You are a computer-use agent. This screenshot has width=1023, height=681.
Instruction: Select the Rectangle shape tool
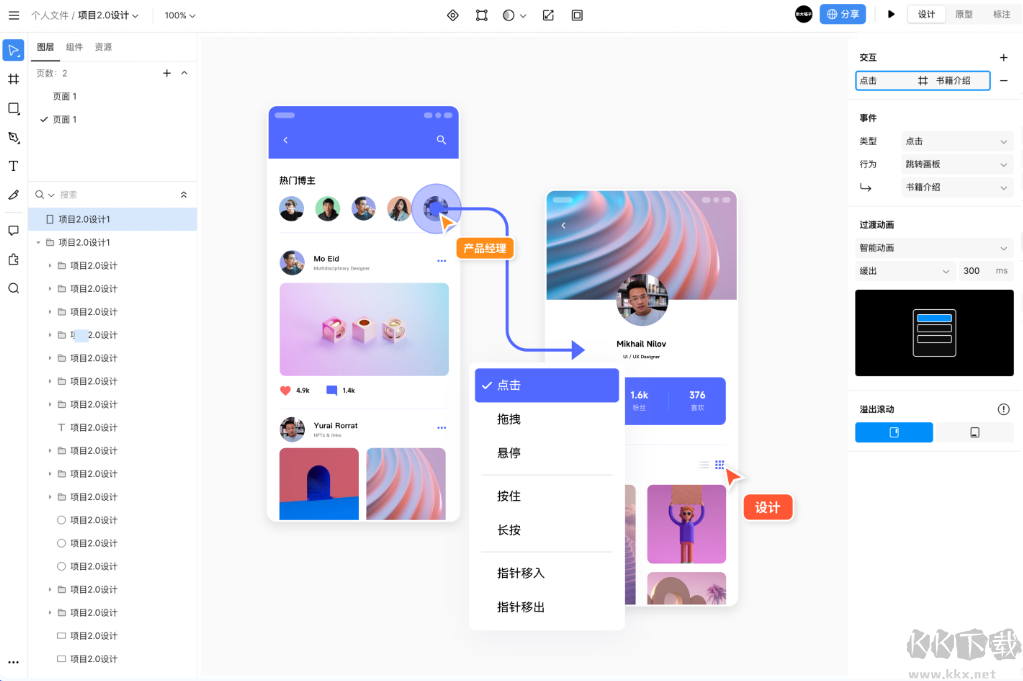pos(14,108)
